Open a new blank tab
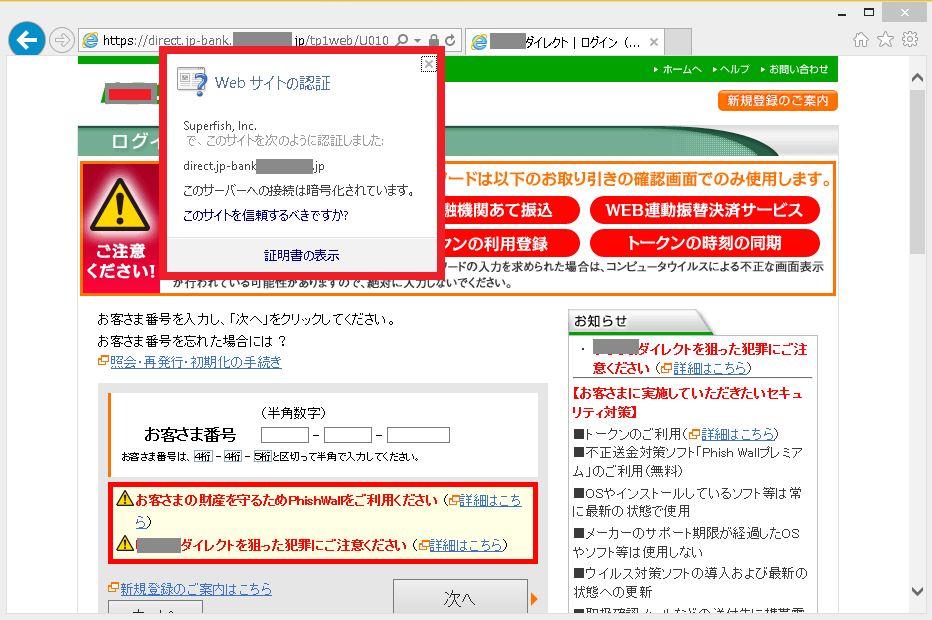Image resolution: width=932 pixels, height=620 pixels. [x=678, y=42]
